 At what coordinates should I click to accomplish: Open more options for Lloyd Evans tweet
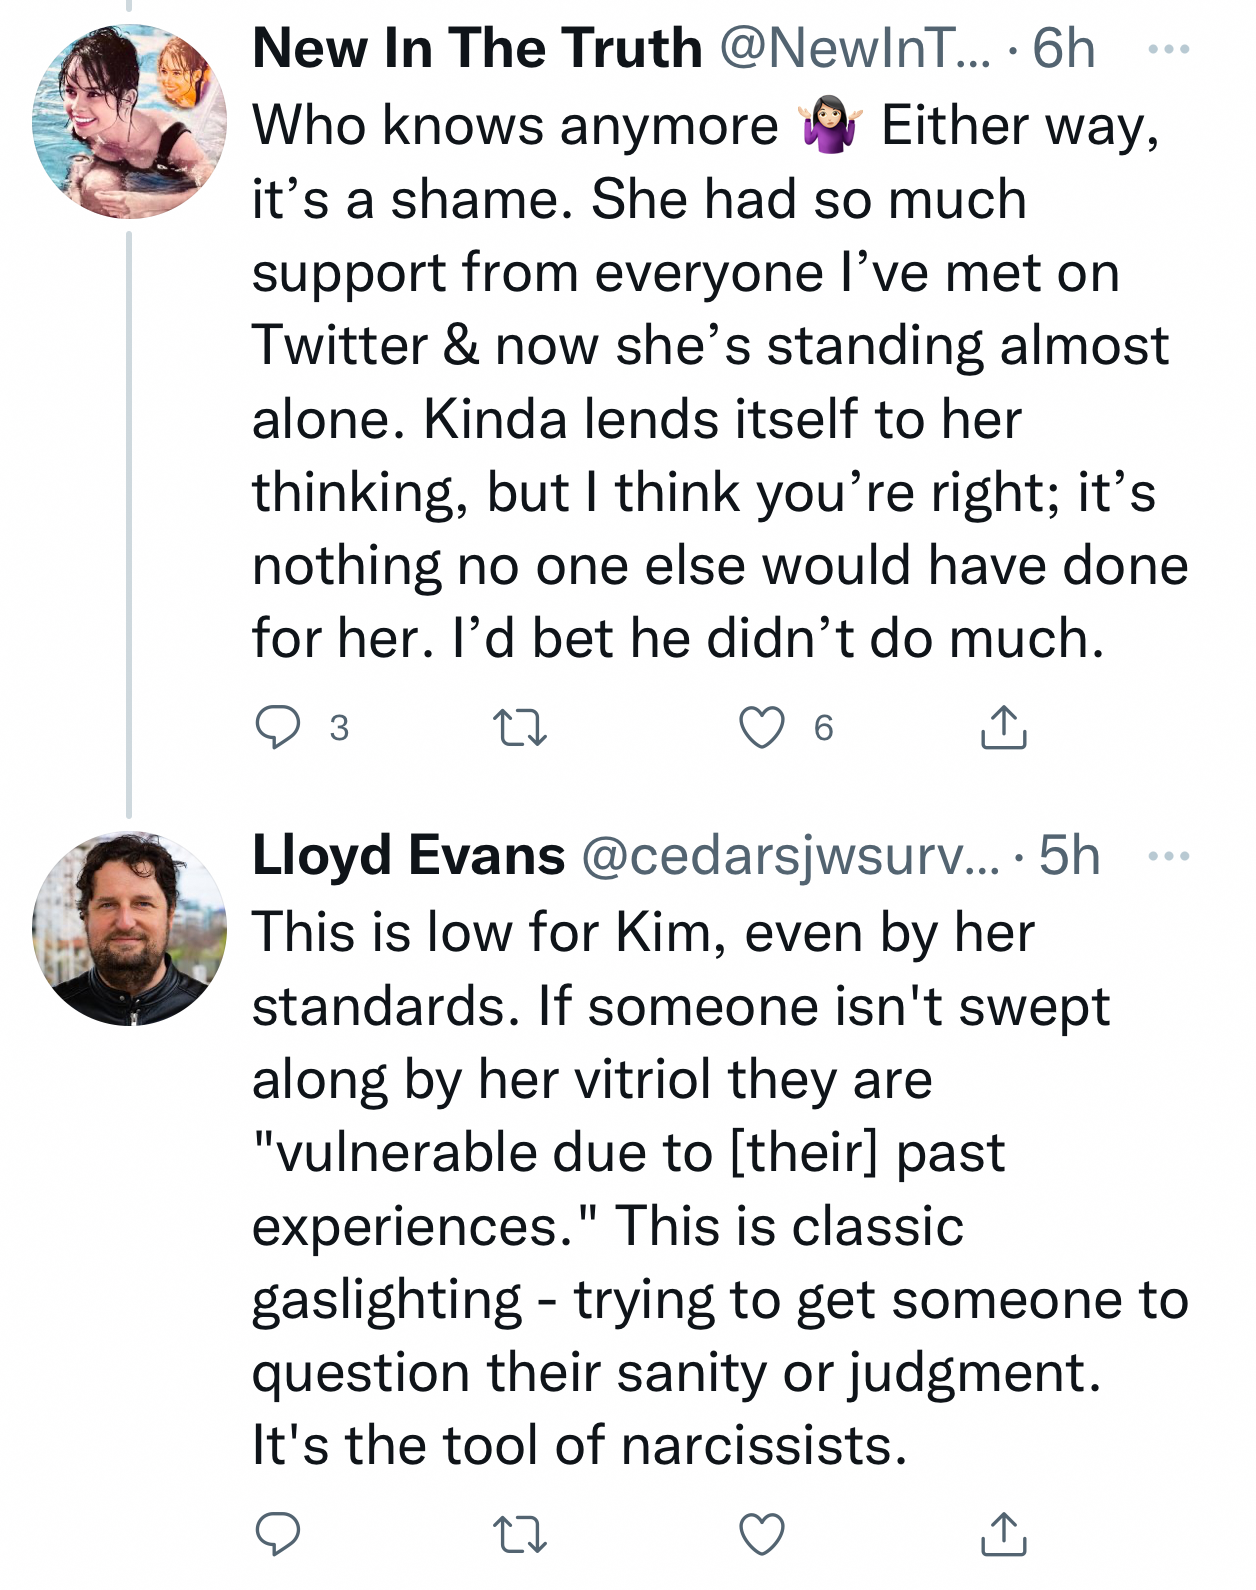click(1168, 856)
